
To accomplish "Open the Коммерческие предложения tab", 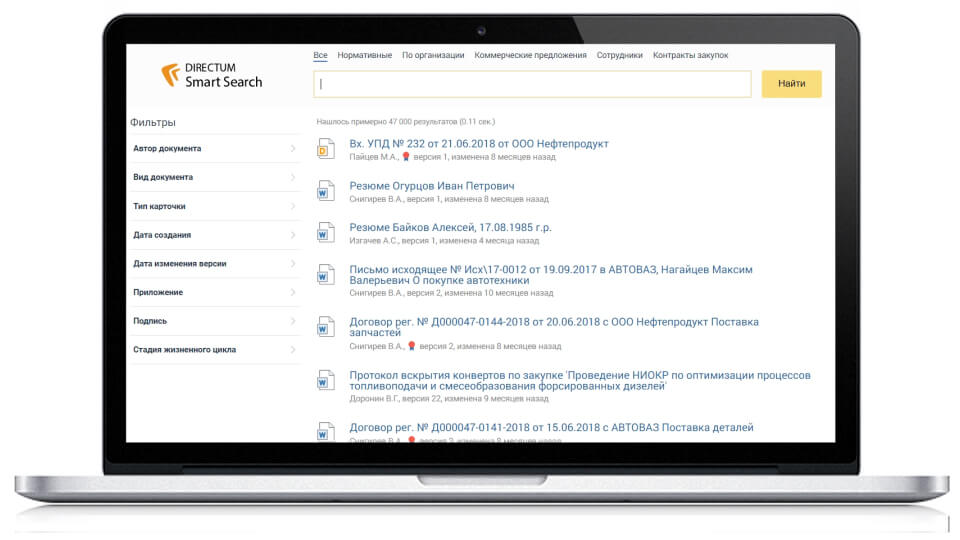I will point(530,55).
